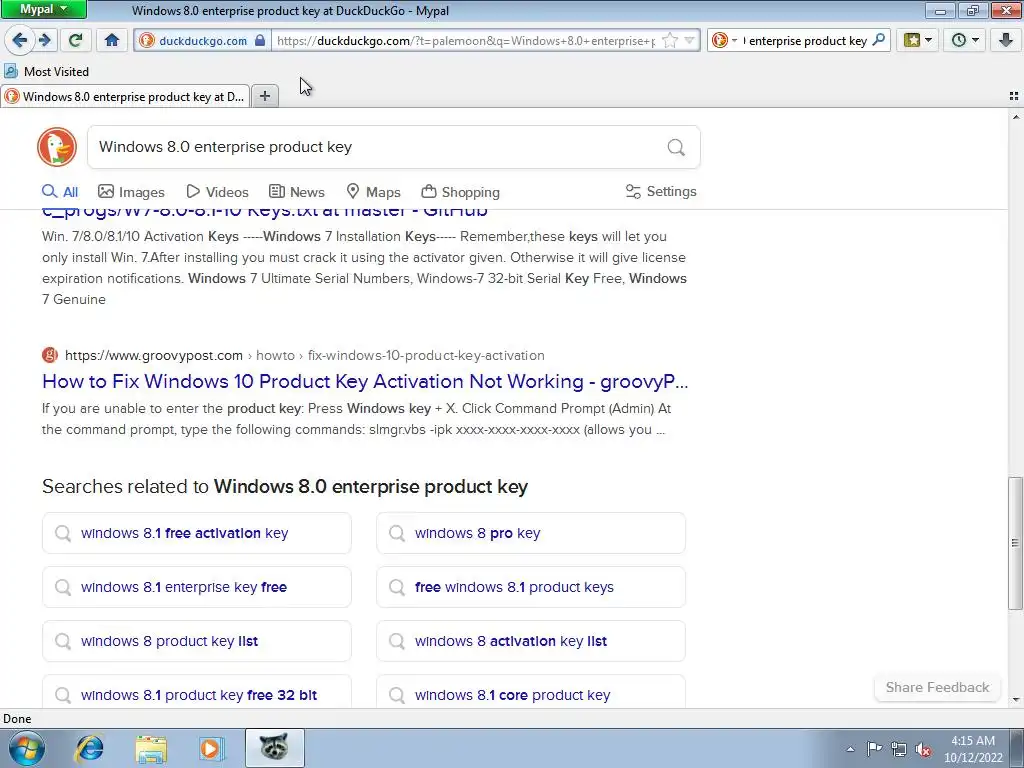
Task: Click the scrollbar down arrow
Action: (x=1015, y=700)
